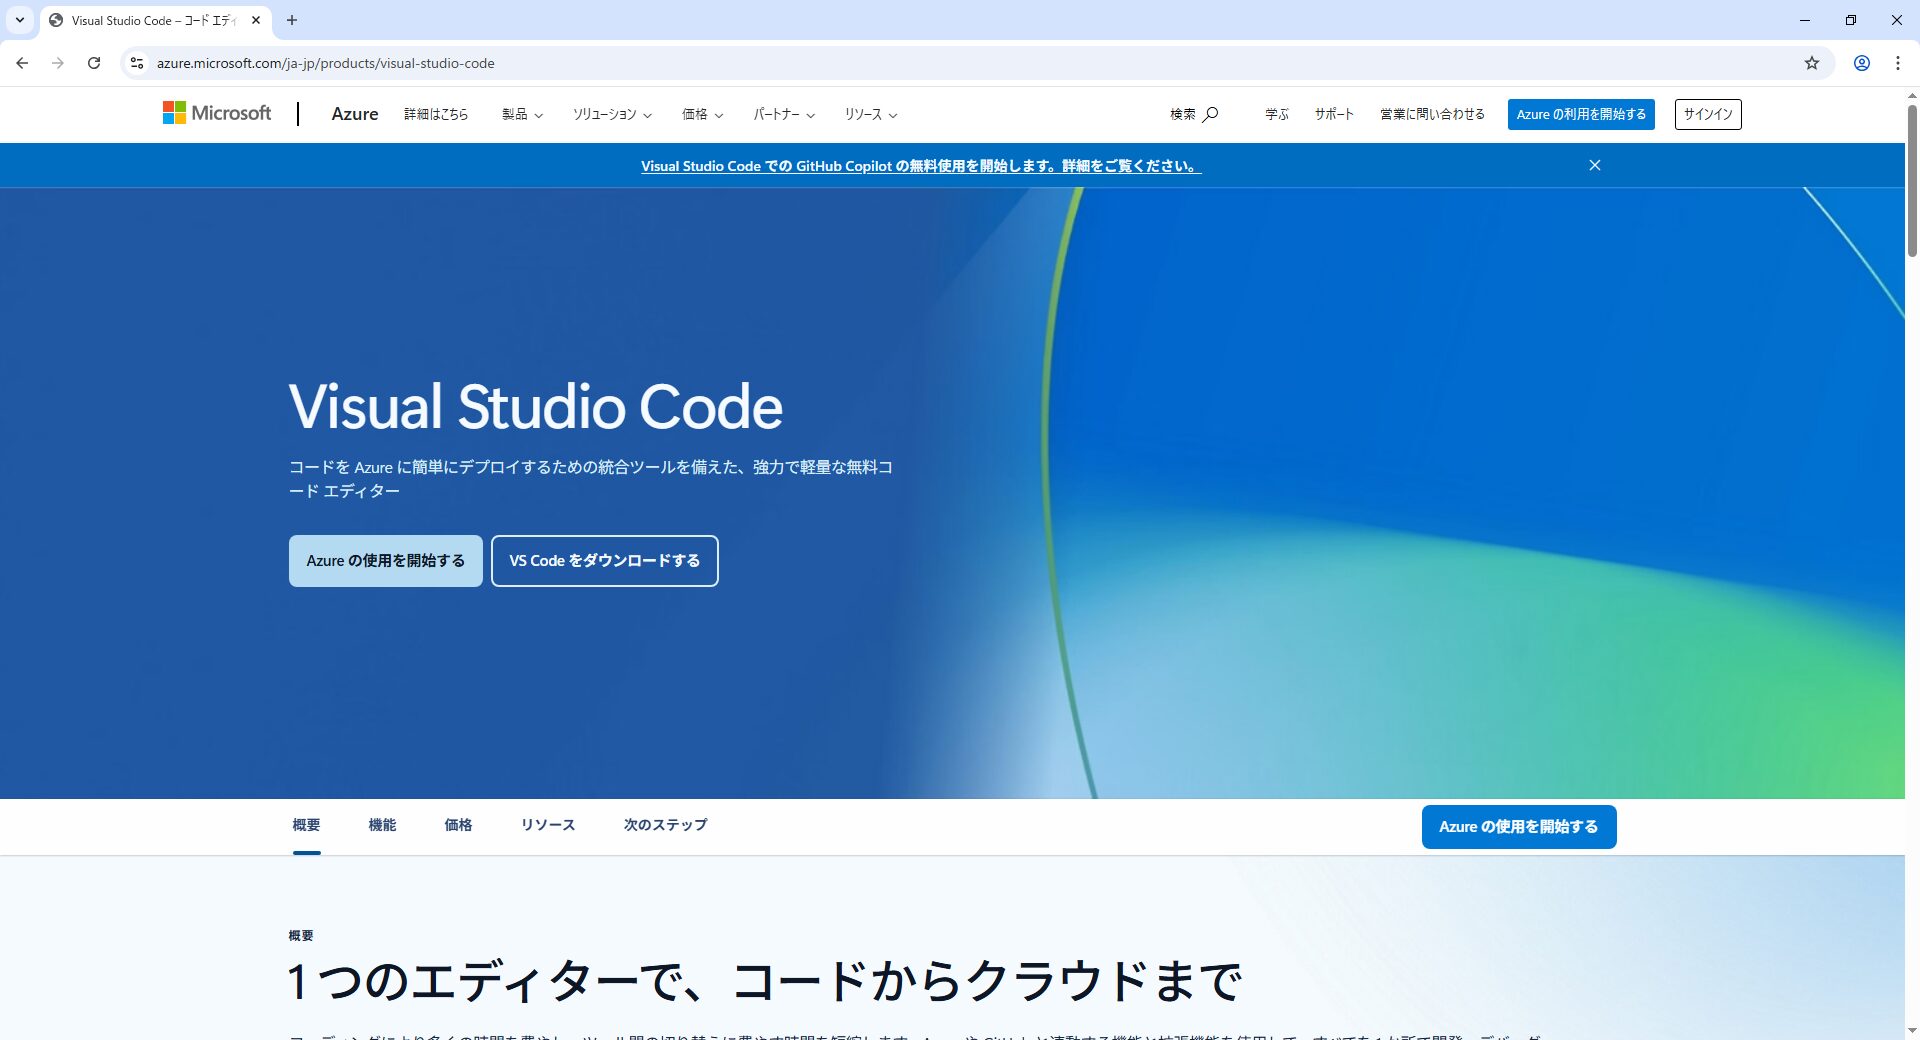This screenshot has height=1040, width=1920.
Task: Click the サインイン button
Action: coord(1708,114)
